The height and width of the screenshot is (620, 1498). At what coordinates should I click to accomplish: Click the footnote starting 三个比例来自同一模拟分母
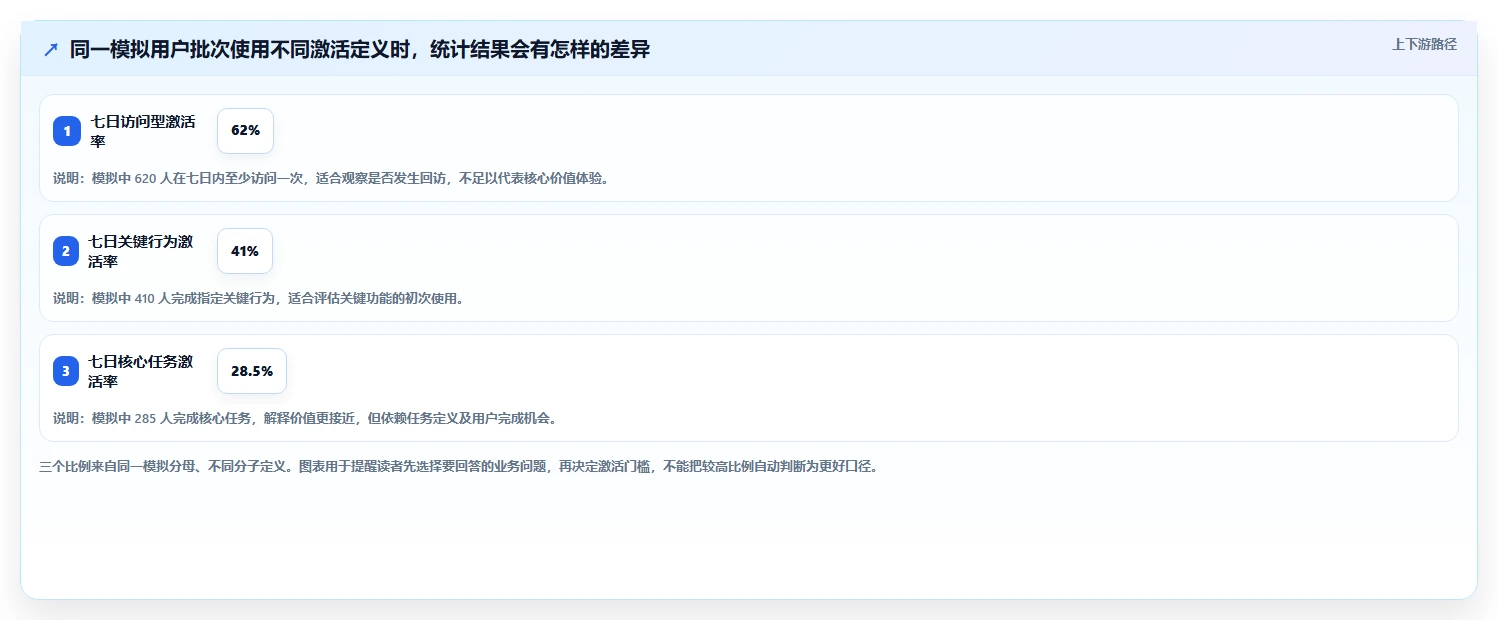click(x=459, y=466)
